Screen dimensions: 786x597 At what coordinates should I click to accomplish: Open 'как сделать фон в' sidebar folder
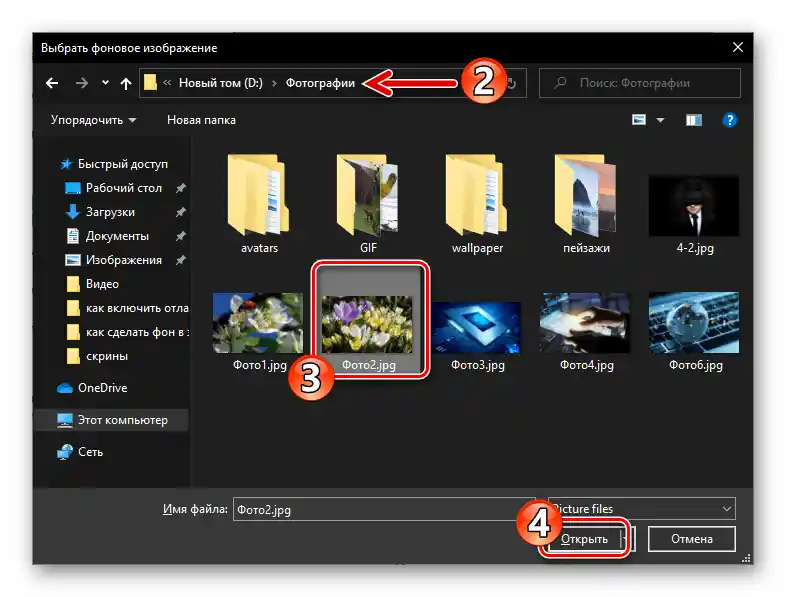(x=127, y=332)
